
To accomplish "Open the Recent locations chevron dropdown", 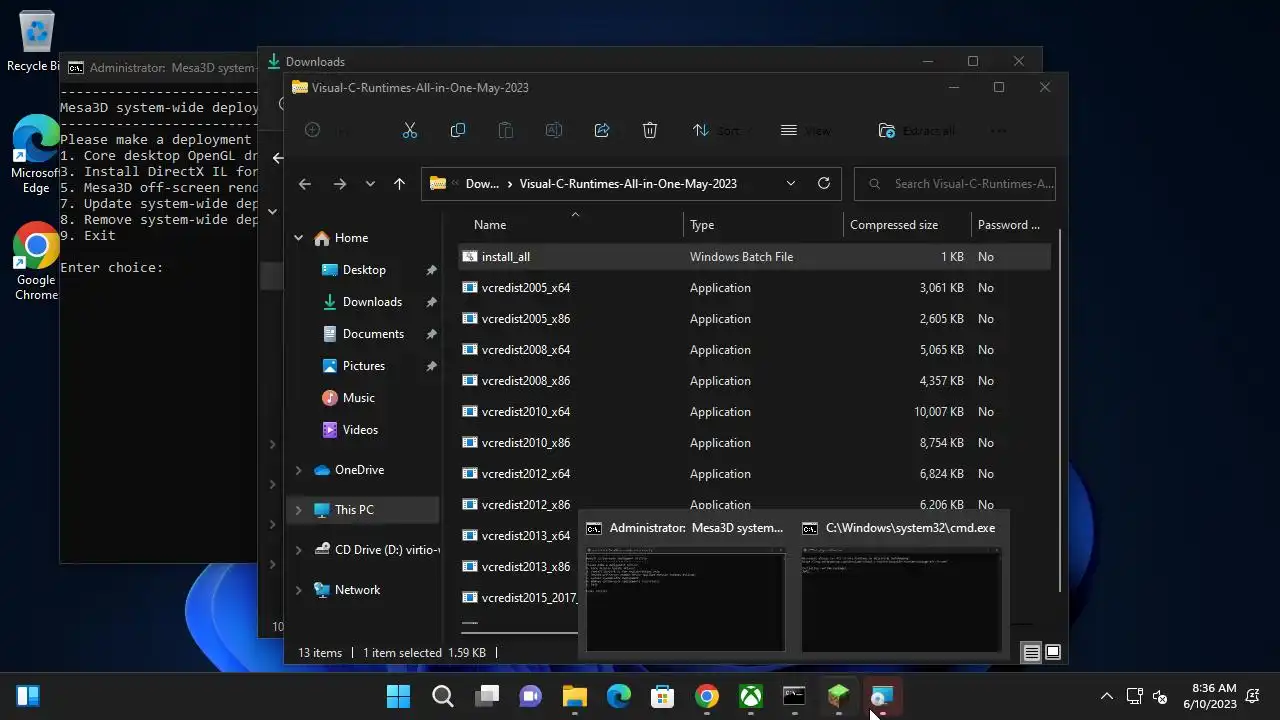I will (x=370, y=184).
